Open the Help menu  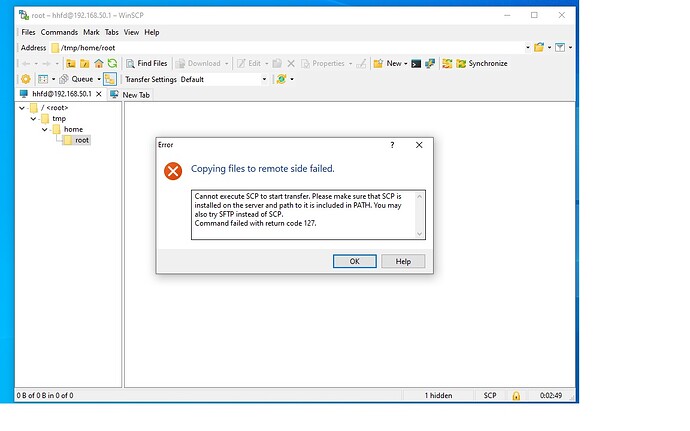tap(151, 32)
